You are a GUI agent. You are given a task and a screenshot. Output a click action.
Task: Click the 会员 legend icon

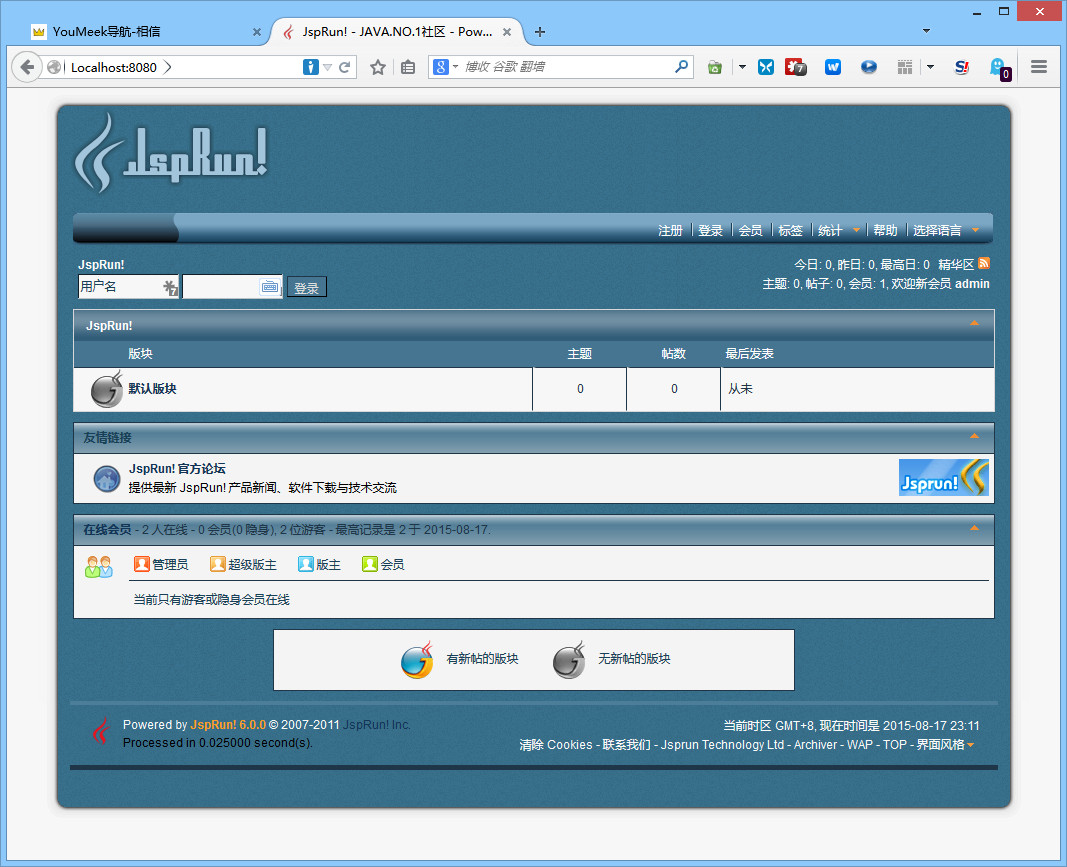click(368, 563)
